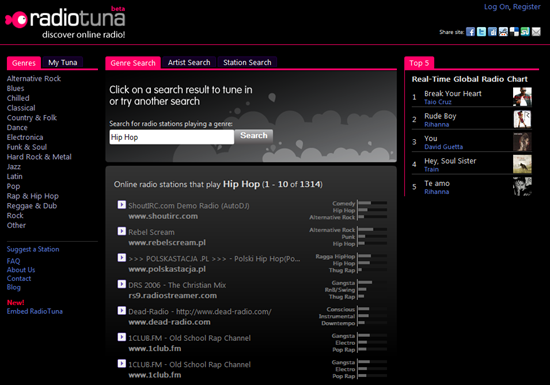Browse the Blues genre

pos(15,88)
